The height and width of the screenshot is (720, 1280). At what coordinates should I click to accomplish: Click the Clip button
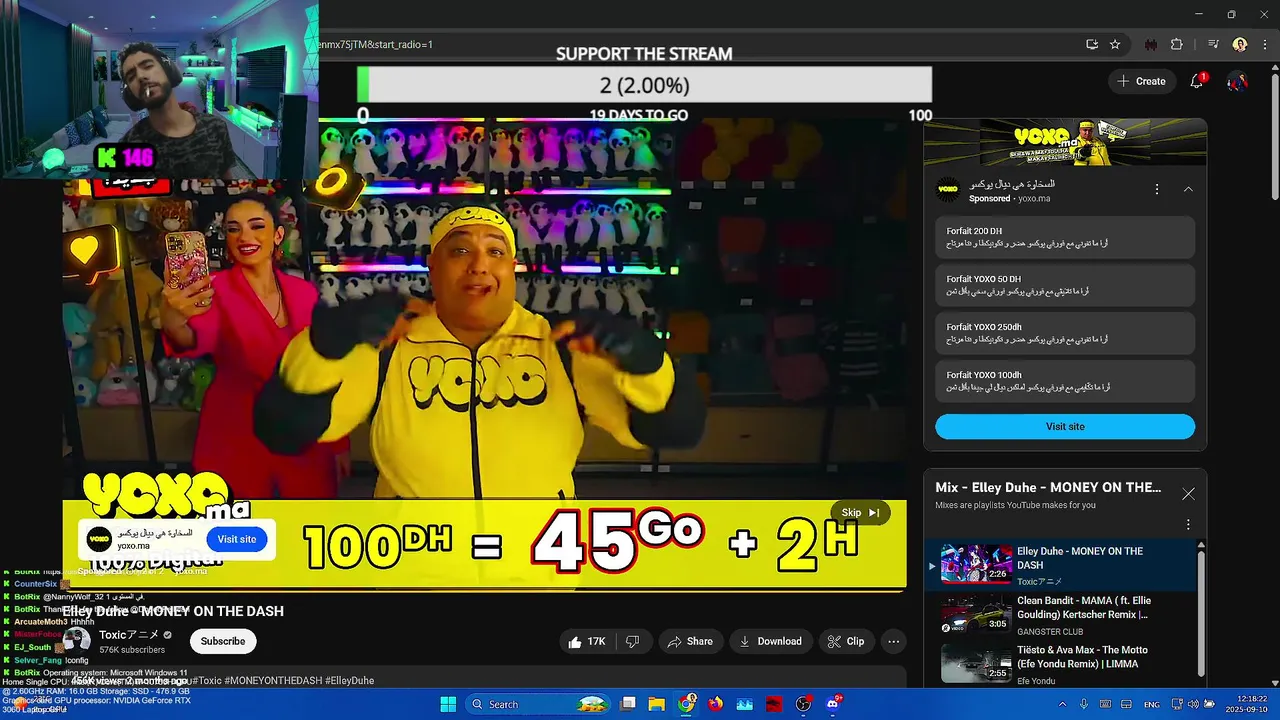845,641
